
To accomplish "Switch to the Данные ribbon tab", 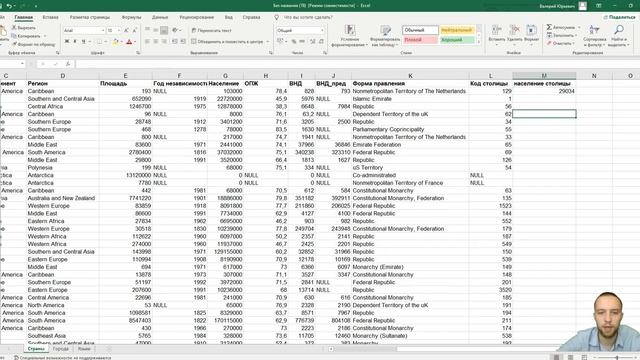I will pos(160,17).
